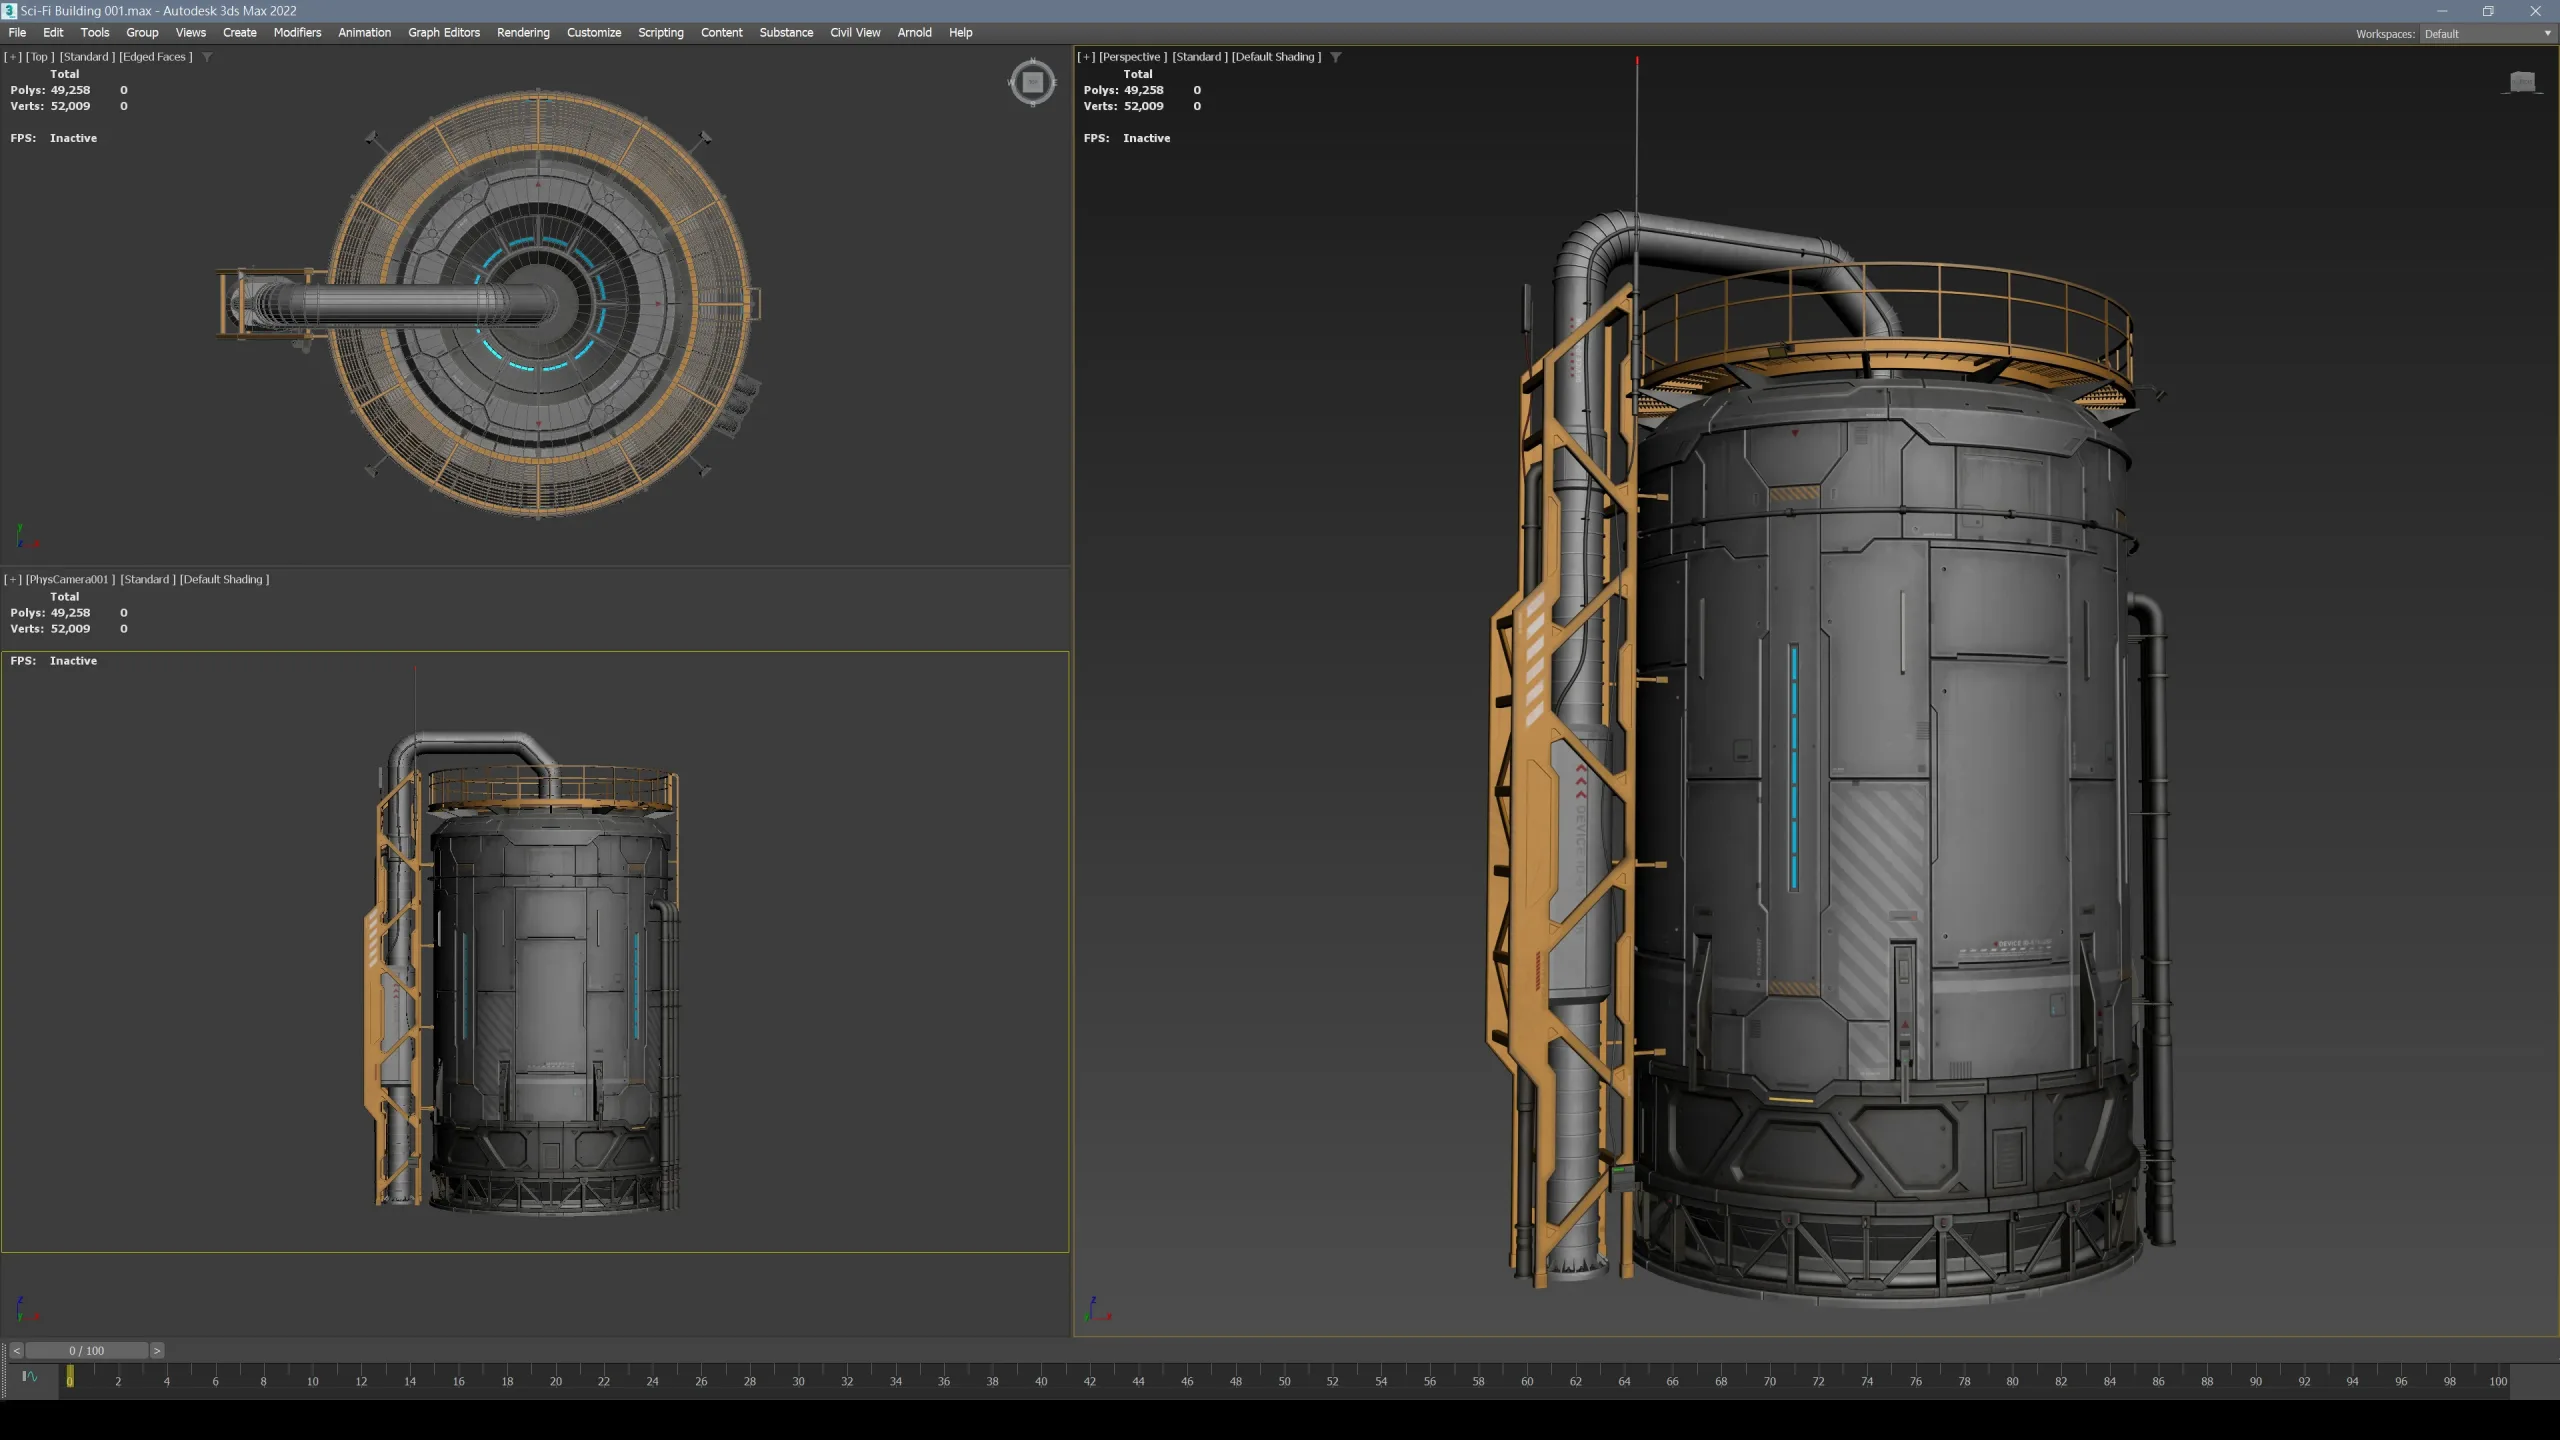
Task: Open the per-view filter icon in Perspective viewport
Action: [x=1336, y=57]
